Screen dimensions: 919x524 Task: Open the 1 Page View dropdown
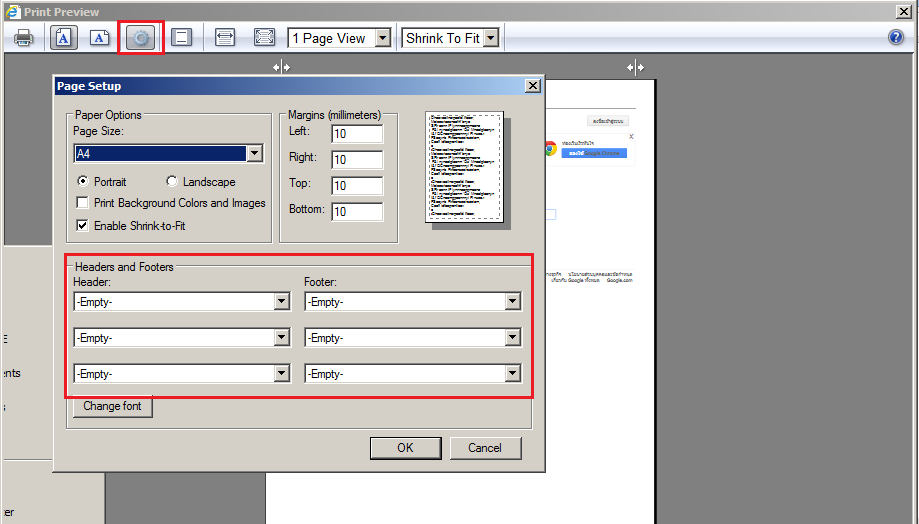(383, 38)
